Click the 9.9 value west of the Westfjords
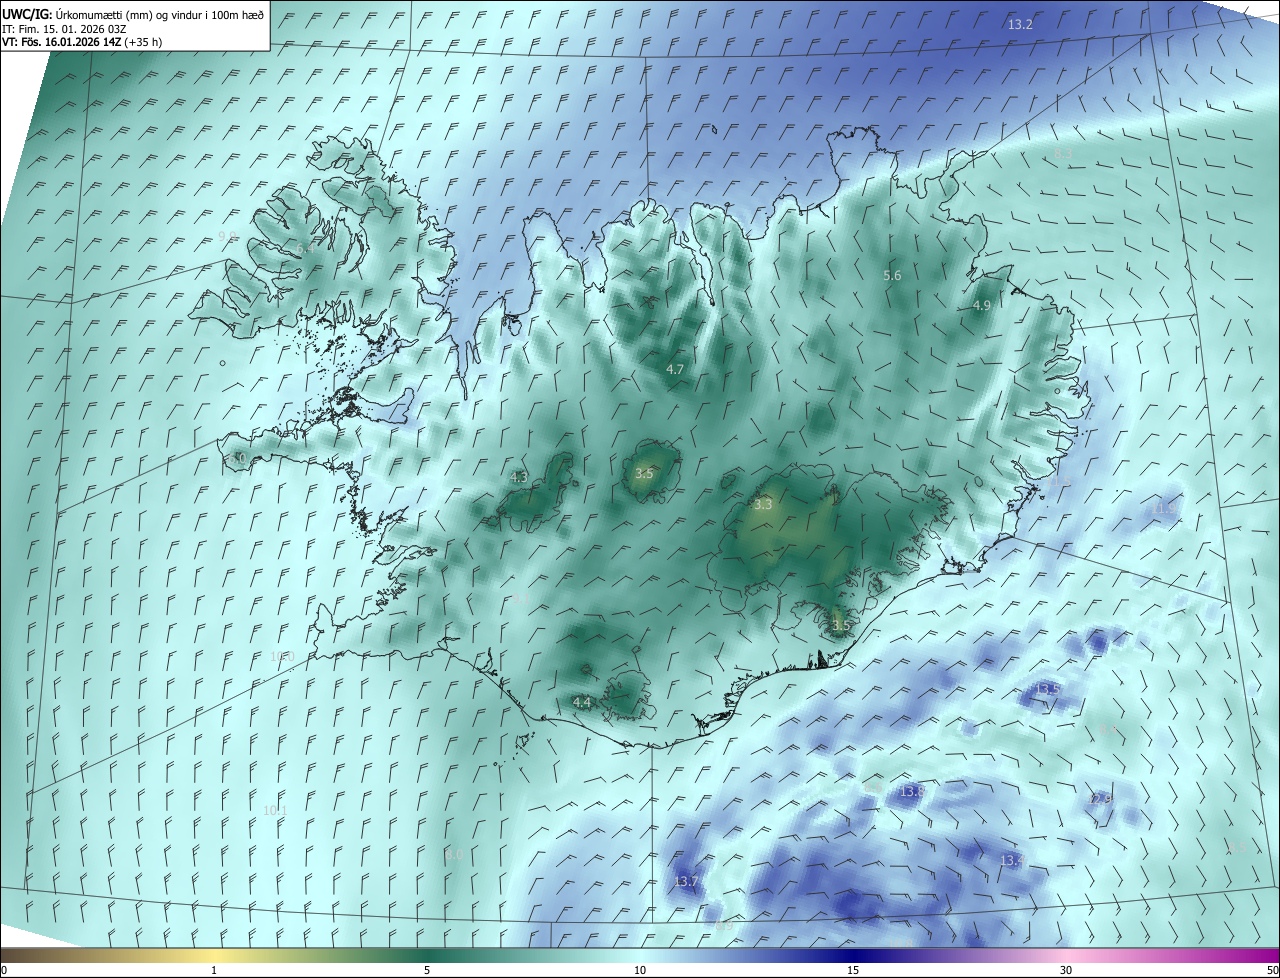 click(x=227, y=236)
